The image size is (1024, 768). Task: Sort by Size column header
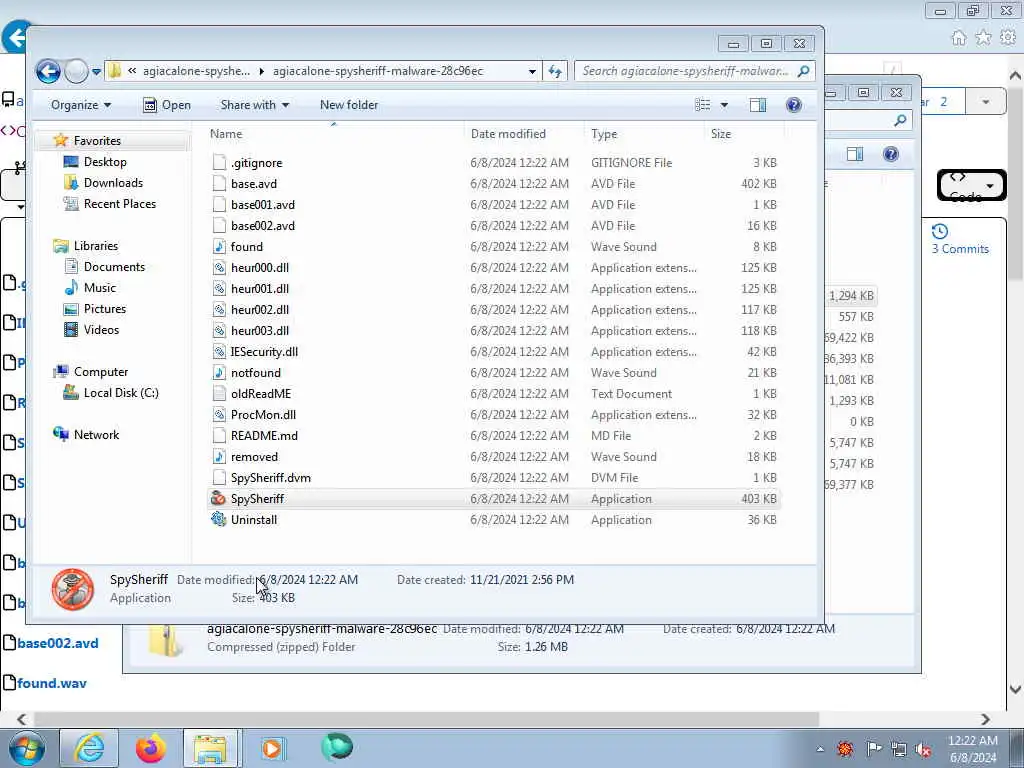tap(721, 133)
